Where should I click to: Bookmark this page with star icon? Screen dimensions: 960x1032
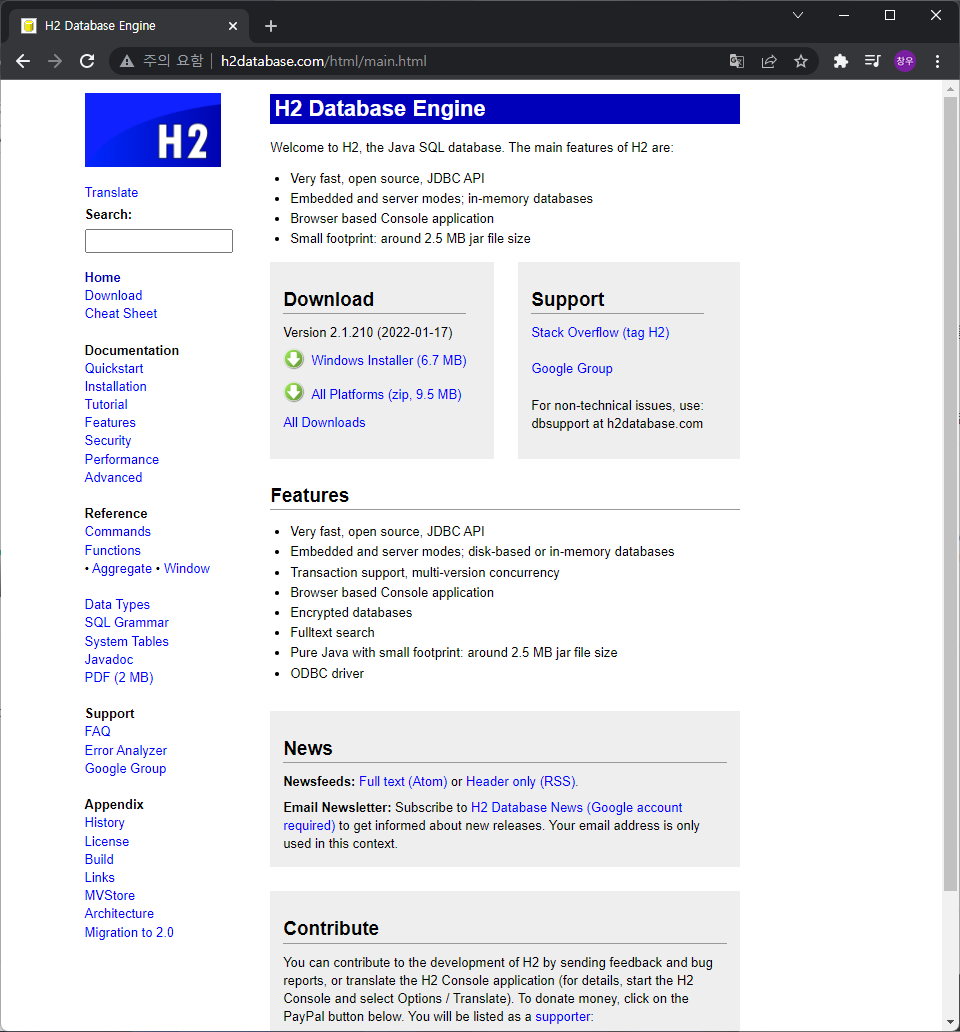[801, 61]
